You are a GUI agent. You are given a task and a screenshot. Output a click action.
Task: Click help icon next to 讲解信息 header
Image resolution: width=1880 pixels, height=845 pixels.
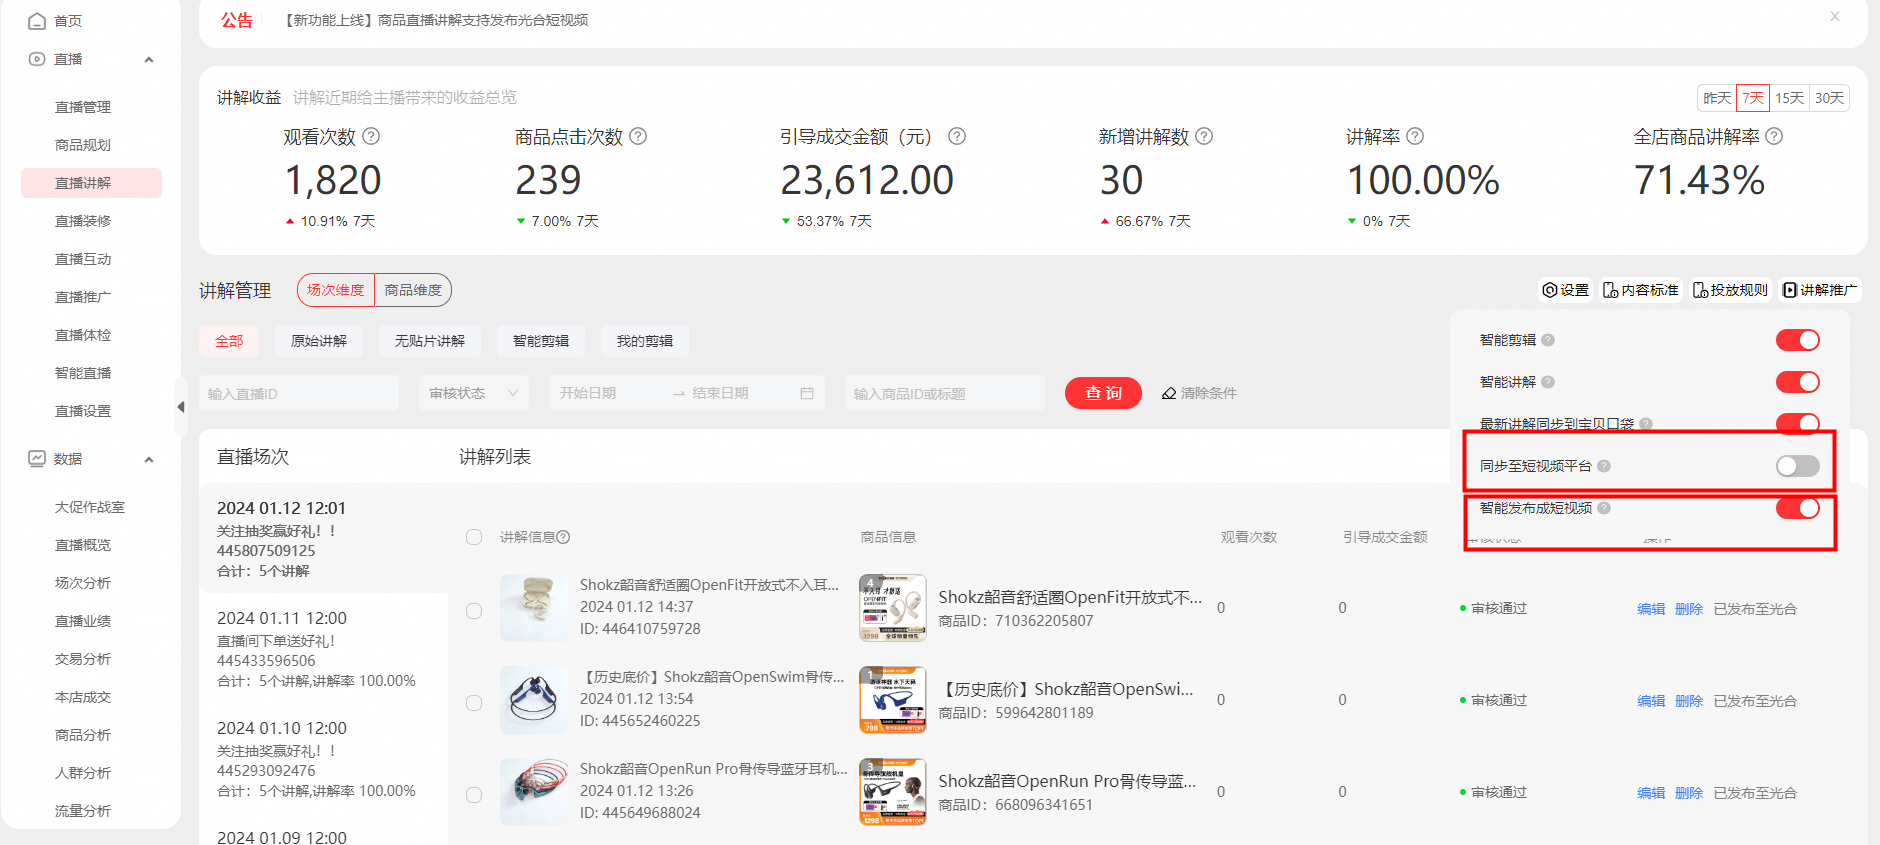(x=563, y=537)
